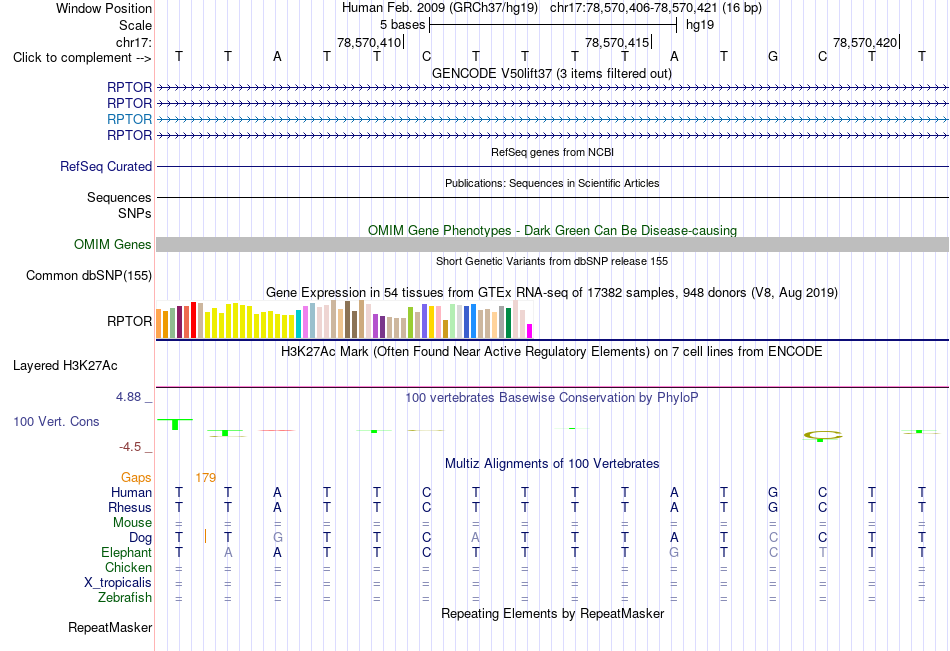Open the Publications: Sequences in Scientific Articles title
Image resolution: width=950 pixels, height=651 pixels.
(552, 183)
